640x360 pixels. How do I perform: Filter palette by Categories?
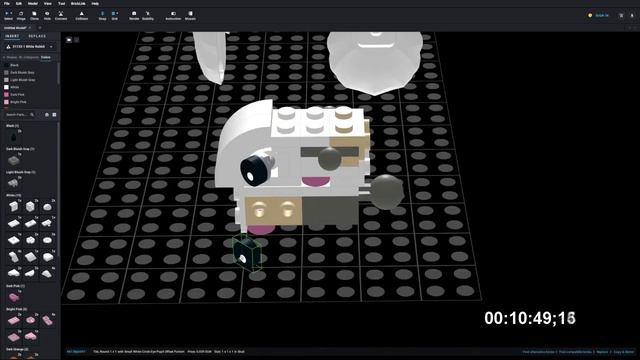point(30,58)
